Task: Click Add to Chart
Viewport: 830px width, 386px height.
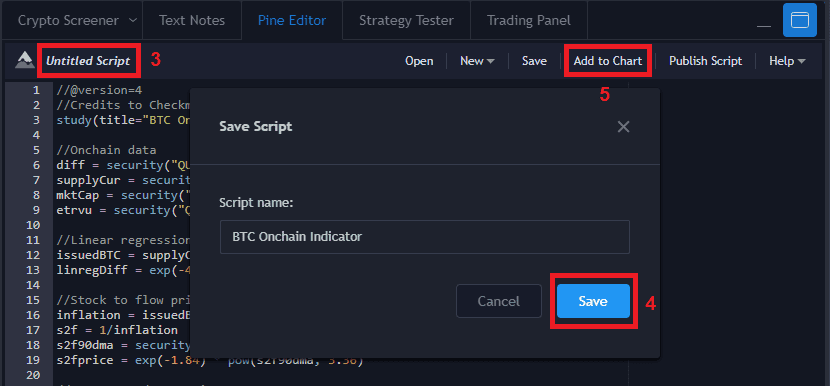Action: pos(608,61)
